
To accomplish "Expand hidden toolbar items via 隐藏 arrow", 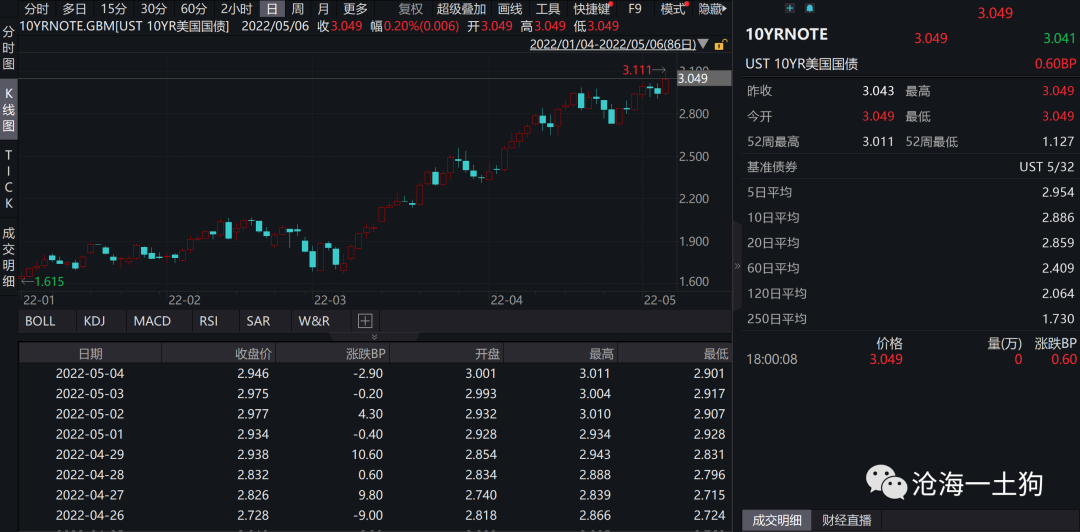I will pos(712,10).
